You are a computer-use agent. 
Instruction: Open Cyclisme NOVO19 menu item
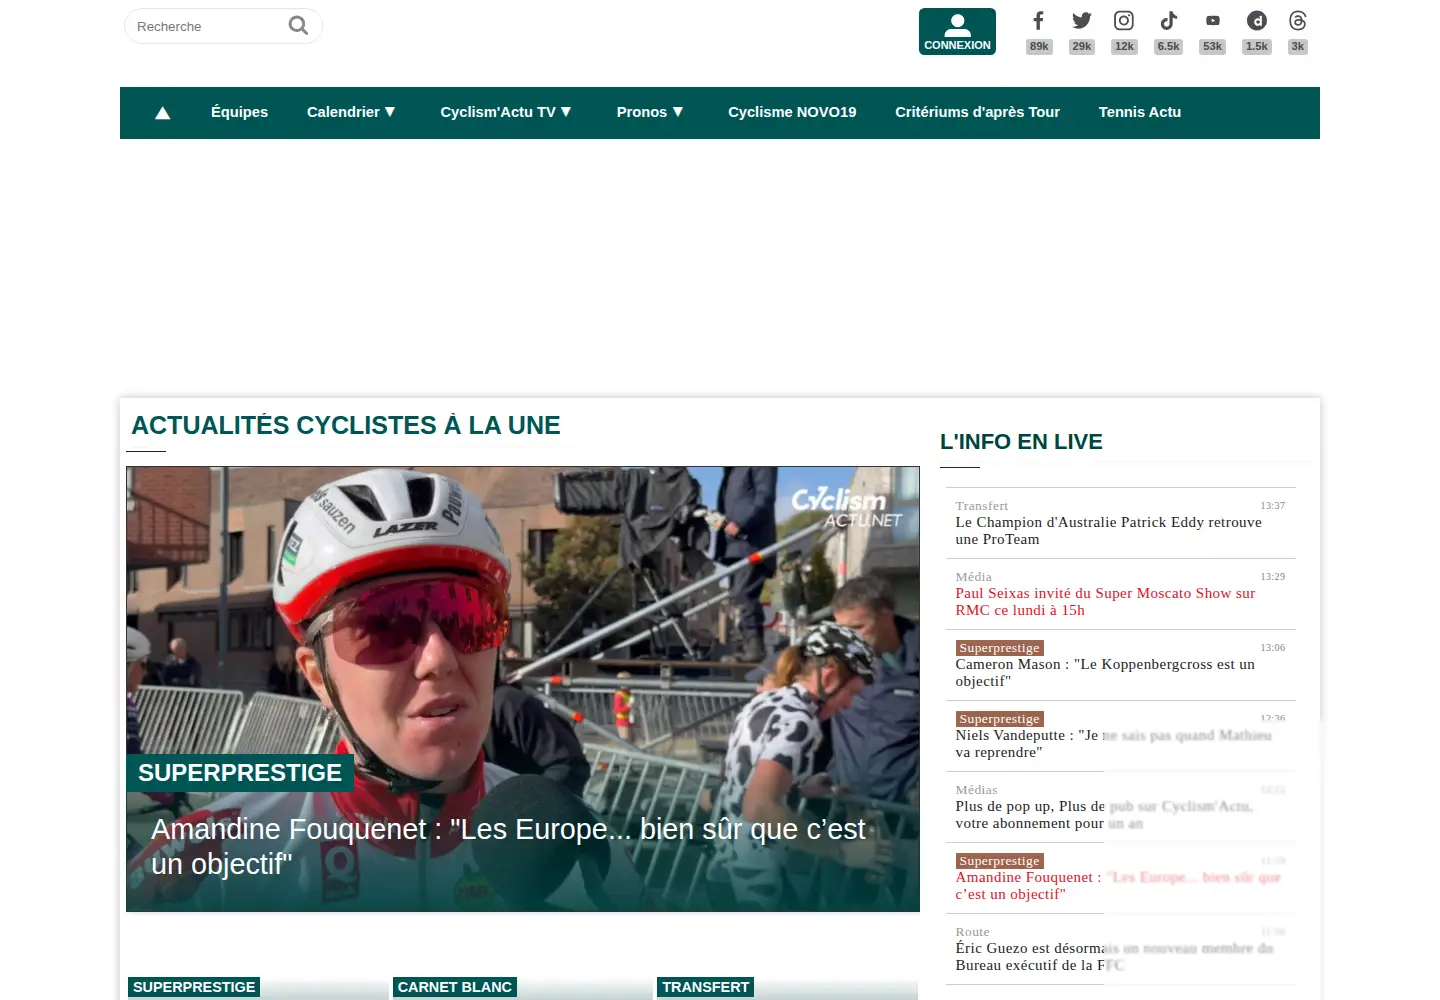pos(792,112)
